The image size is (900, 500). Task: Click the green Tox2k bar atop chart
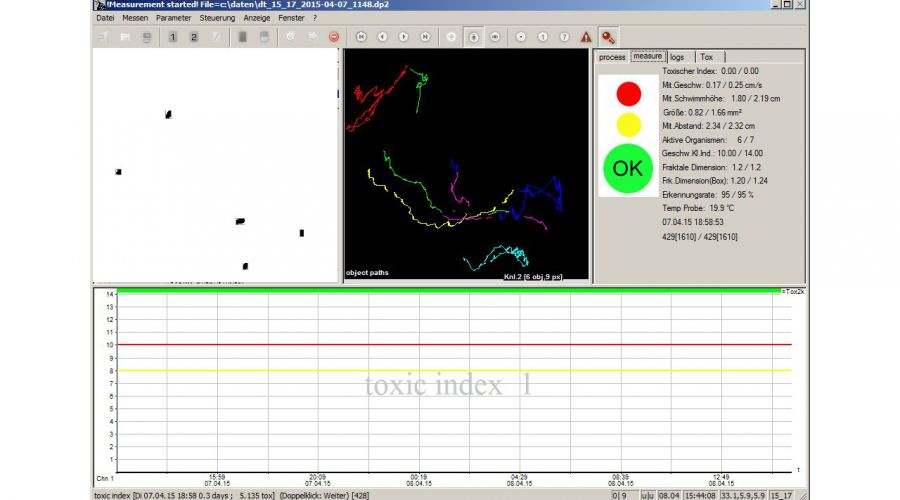pyautogui.click(x=449, y=291)
